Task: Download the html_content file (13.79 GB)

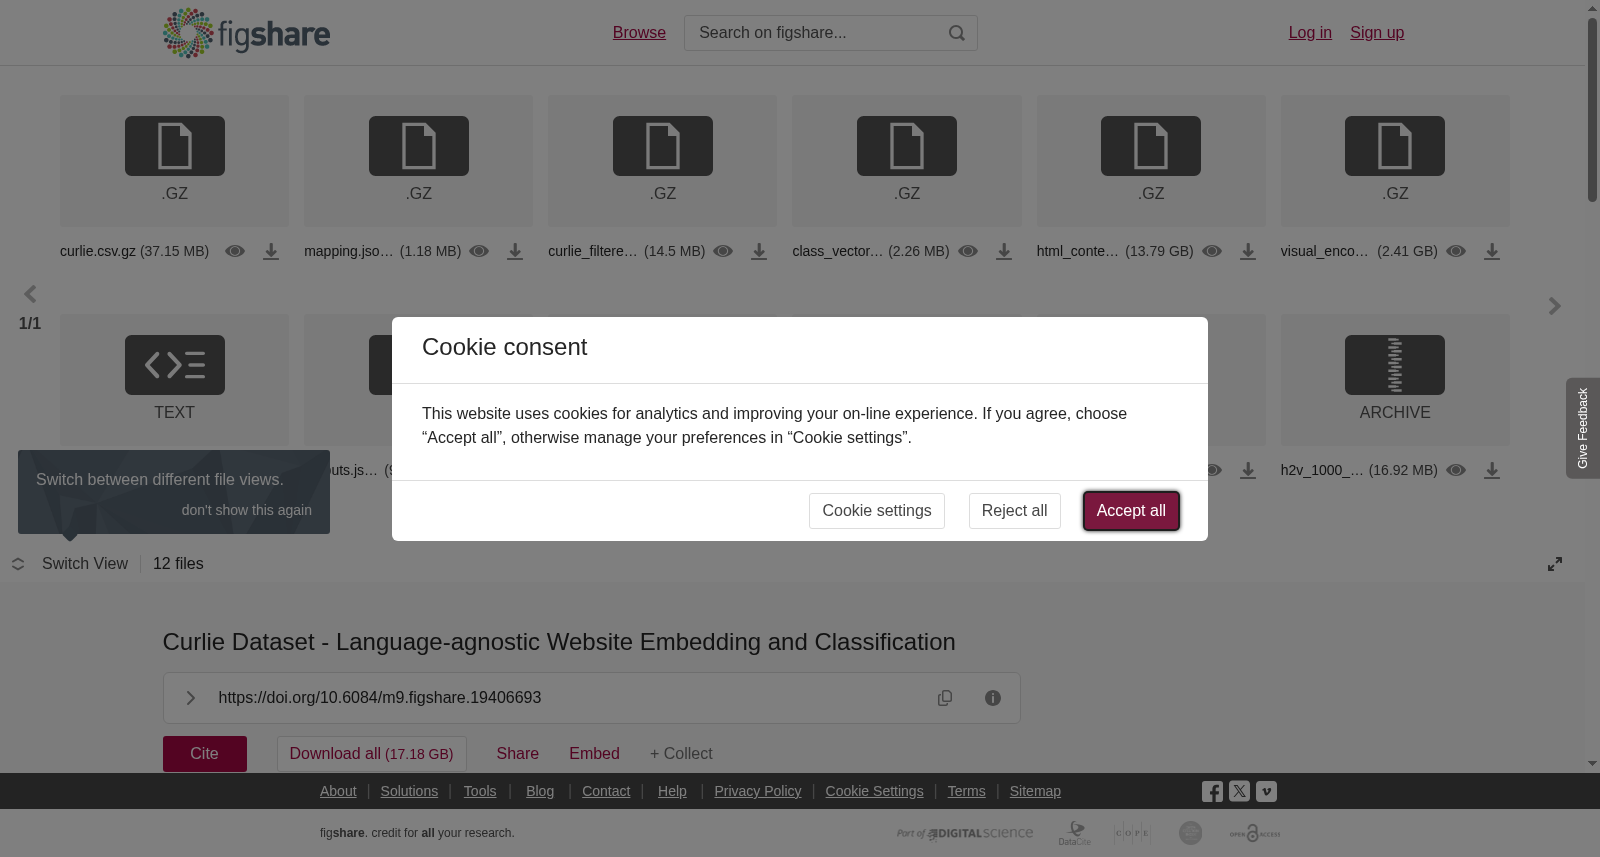Action: tap(1248, 252)
